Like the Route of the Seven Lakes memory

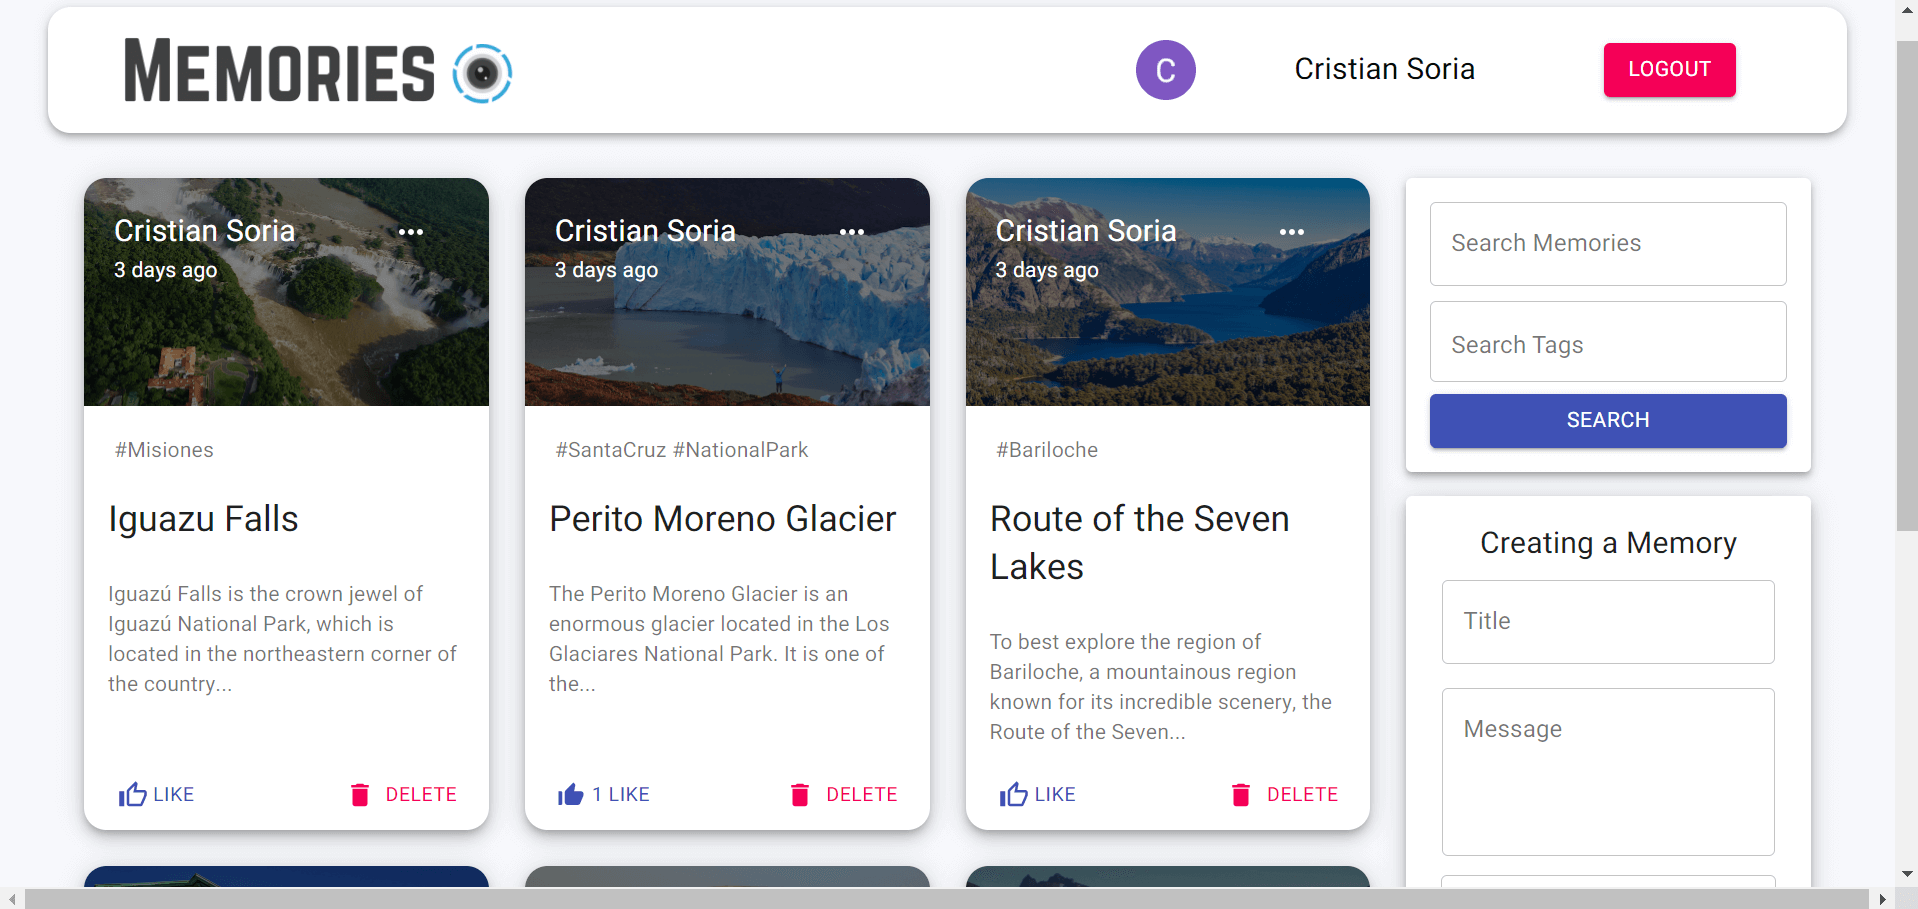click(x=1038, y=794)
